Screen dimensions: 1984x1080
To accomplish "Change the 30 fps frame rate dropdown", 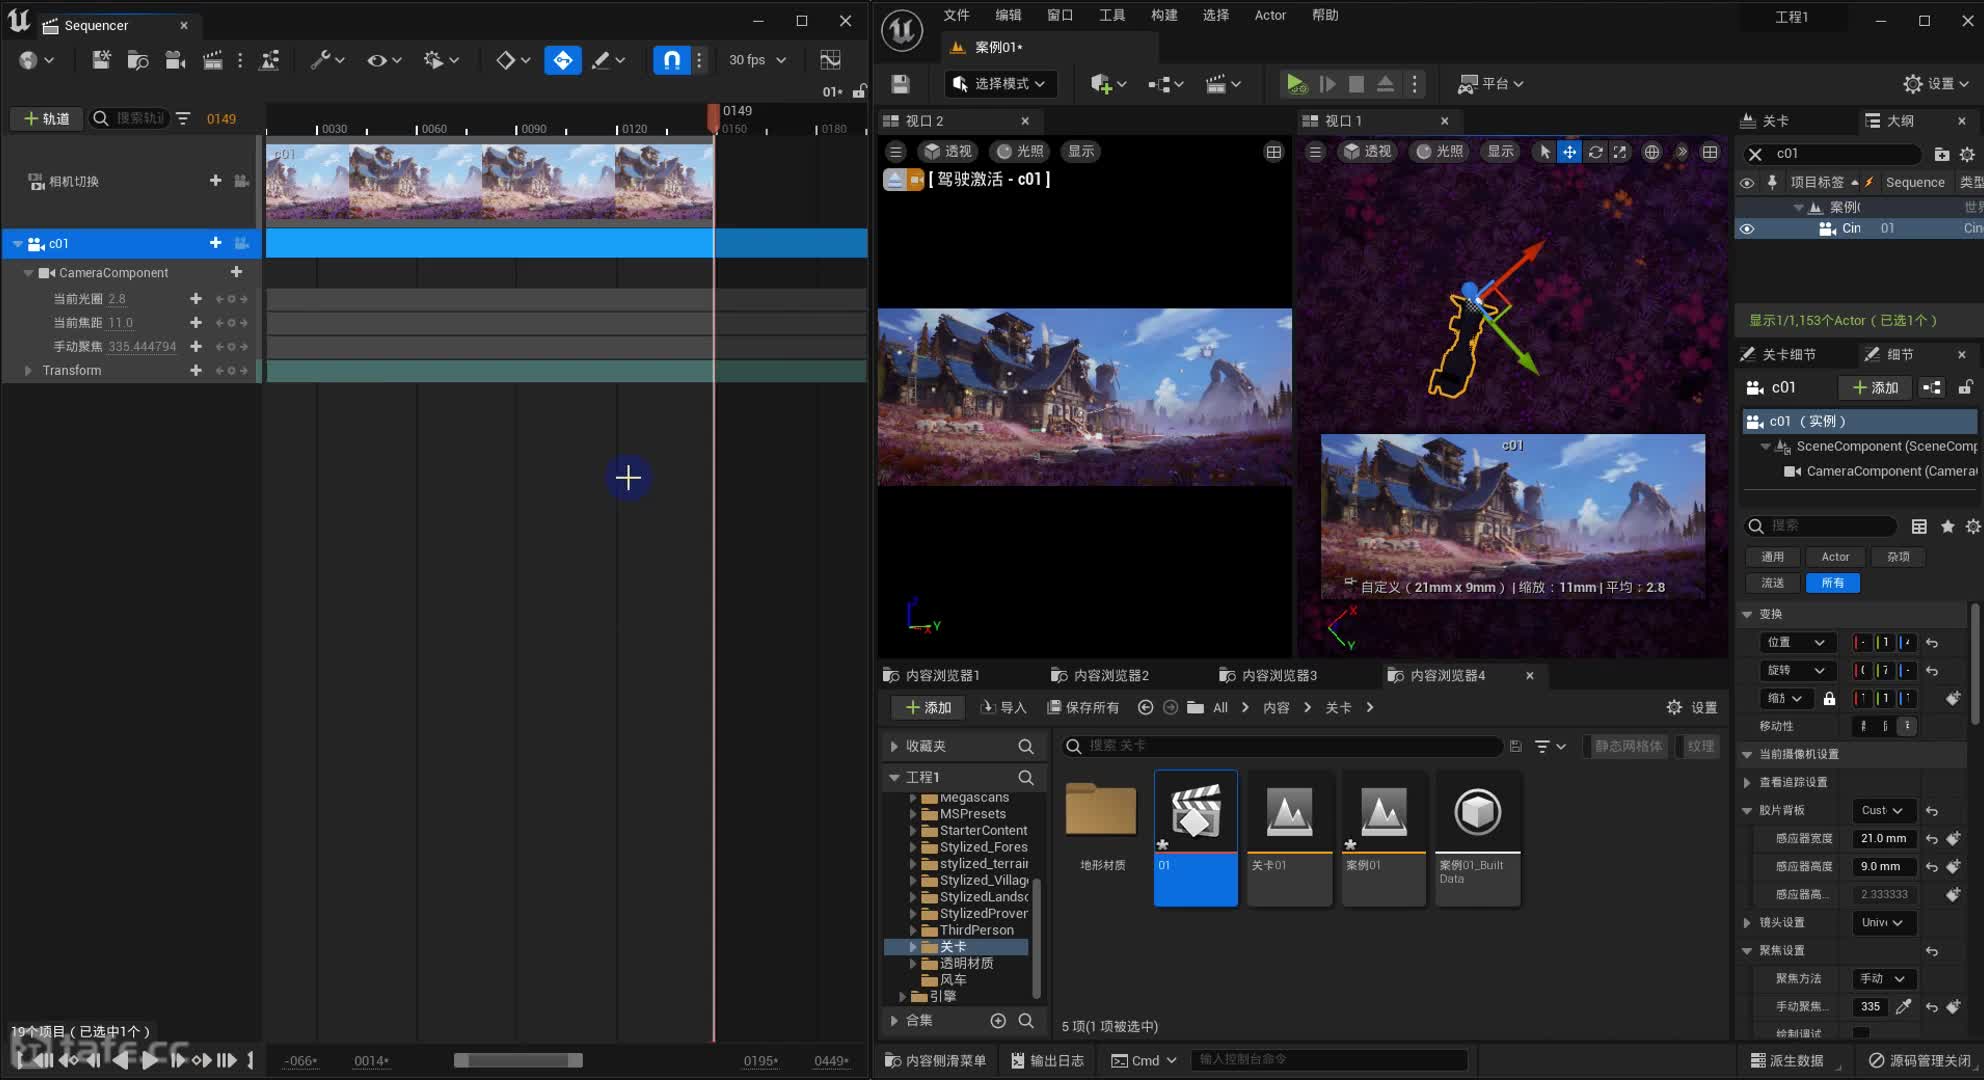I will (757, 60).
